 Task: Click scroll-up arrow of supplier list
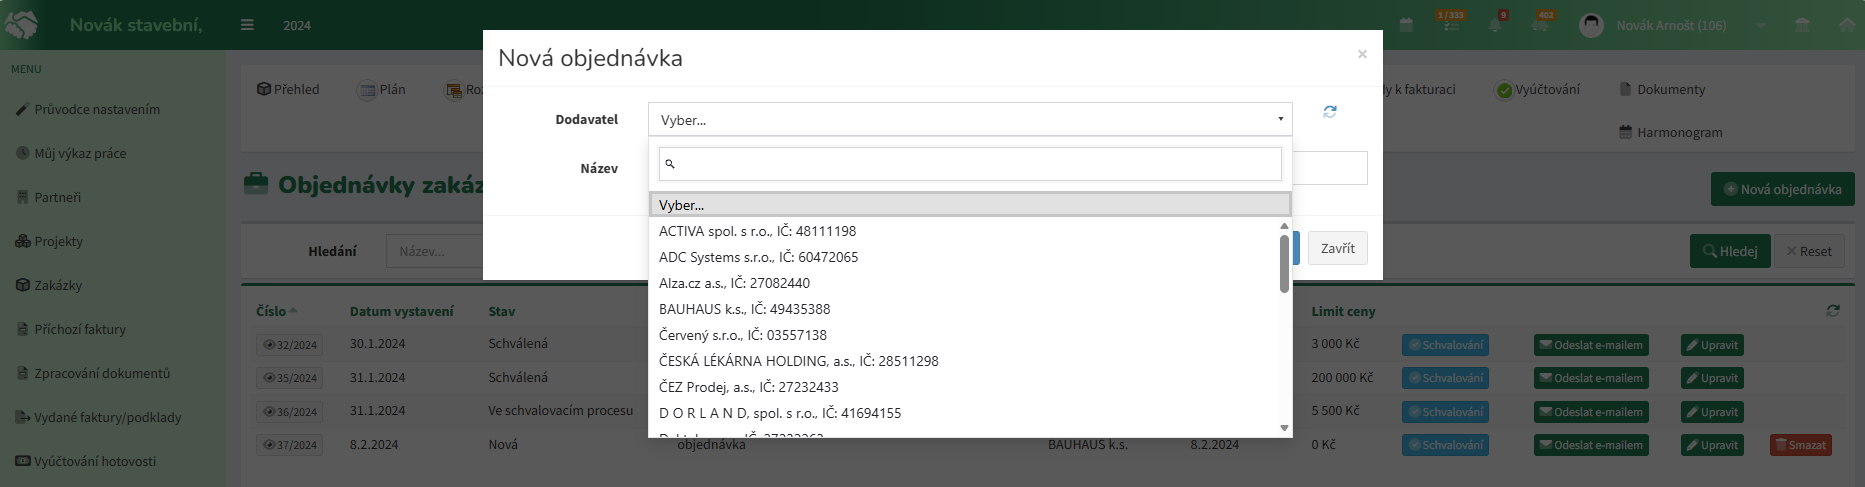tap(1285, 225)
